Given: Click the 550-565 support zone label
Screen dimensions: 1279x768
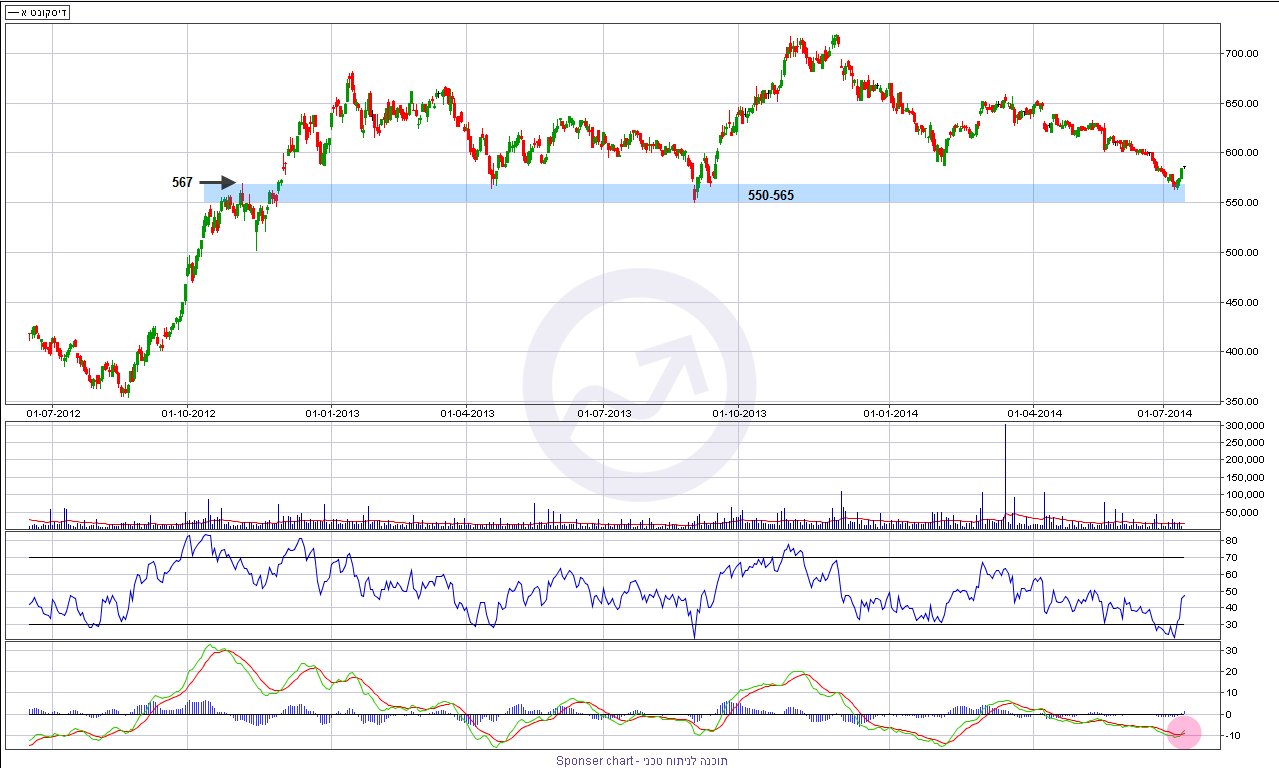Looking at the screenshot, I should point(771,196).
